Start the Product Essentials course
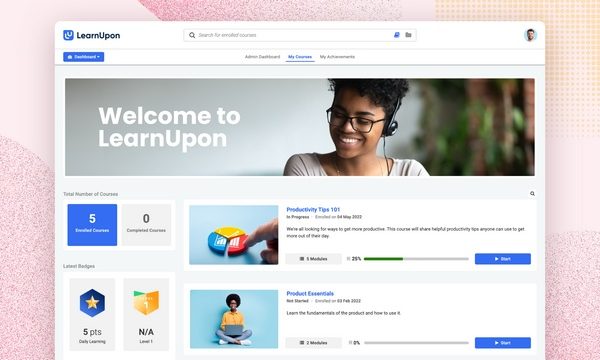This screenshot has height=360, width=600. [x=503, y=343]
